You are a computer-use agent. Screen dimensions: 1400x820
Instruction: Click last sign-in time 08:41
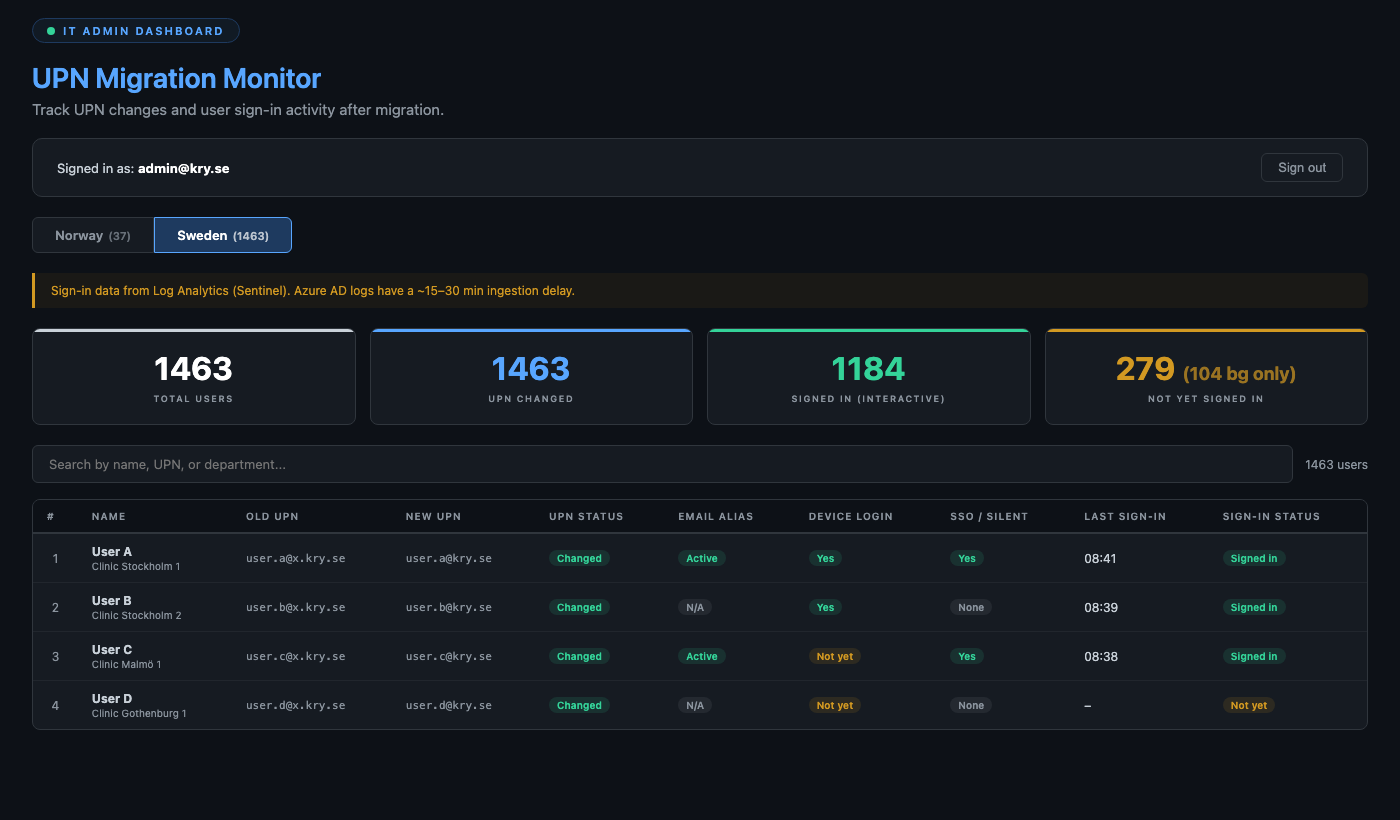[1101, 558]
